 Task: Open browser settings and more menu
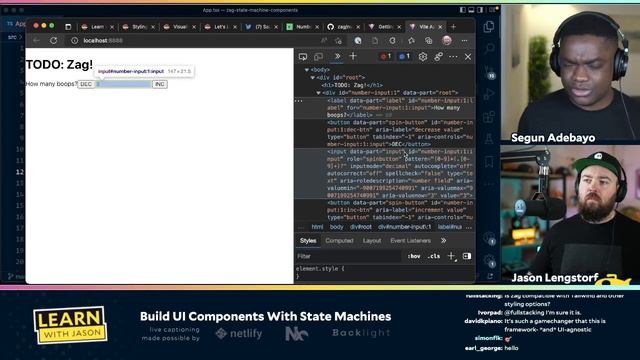pyautogui.click(x=464, y=40)
